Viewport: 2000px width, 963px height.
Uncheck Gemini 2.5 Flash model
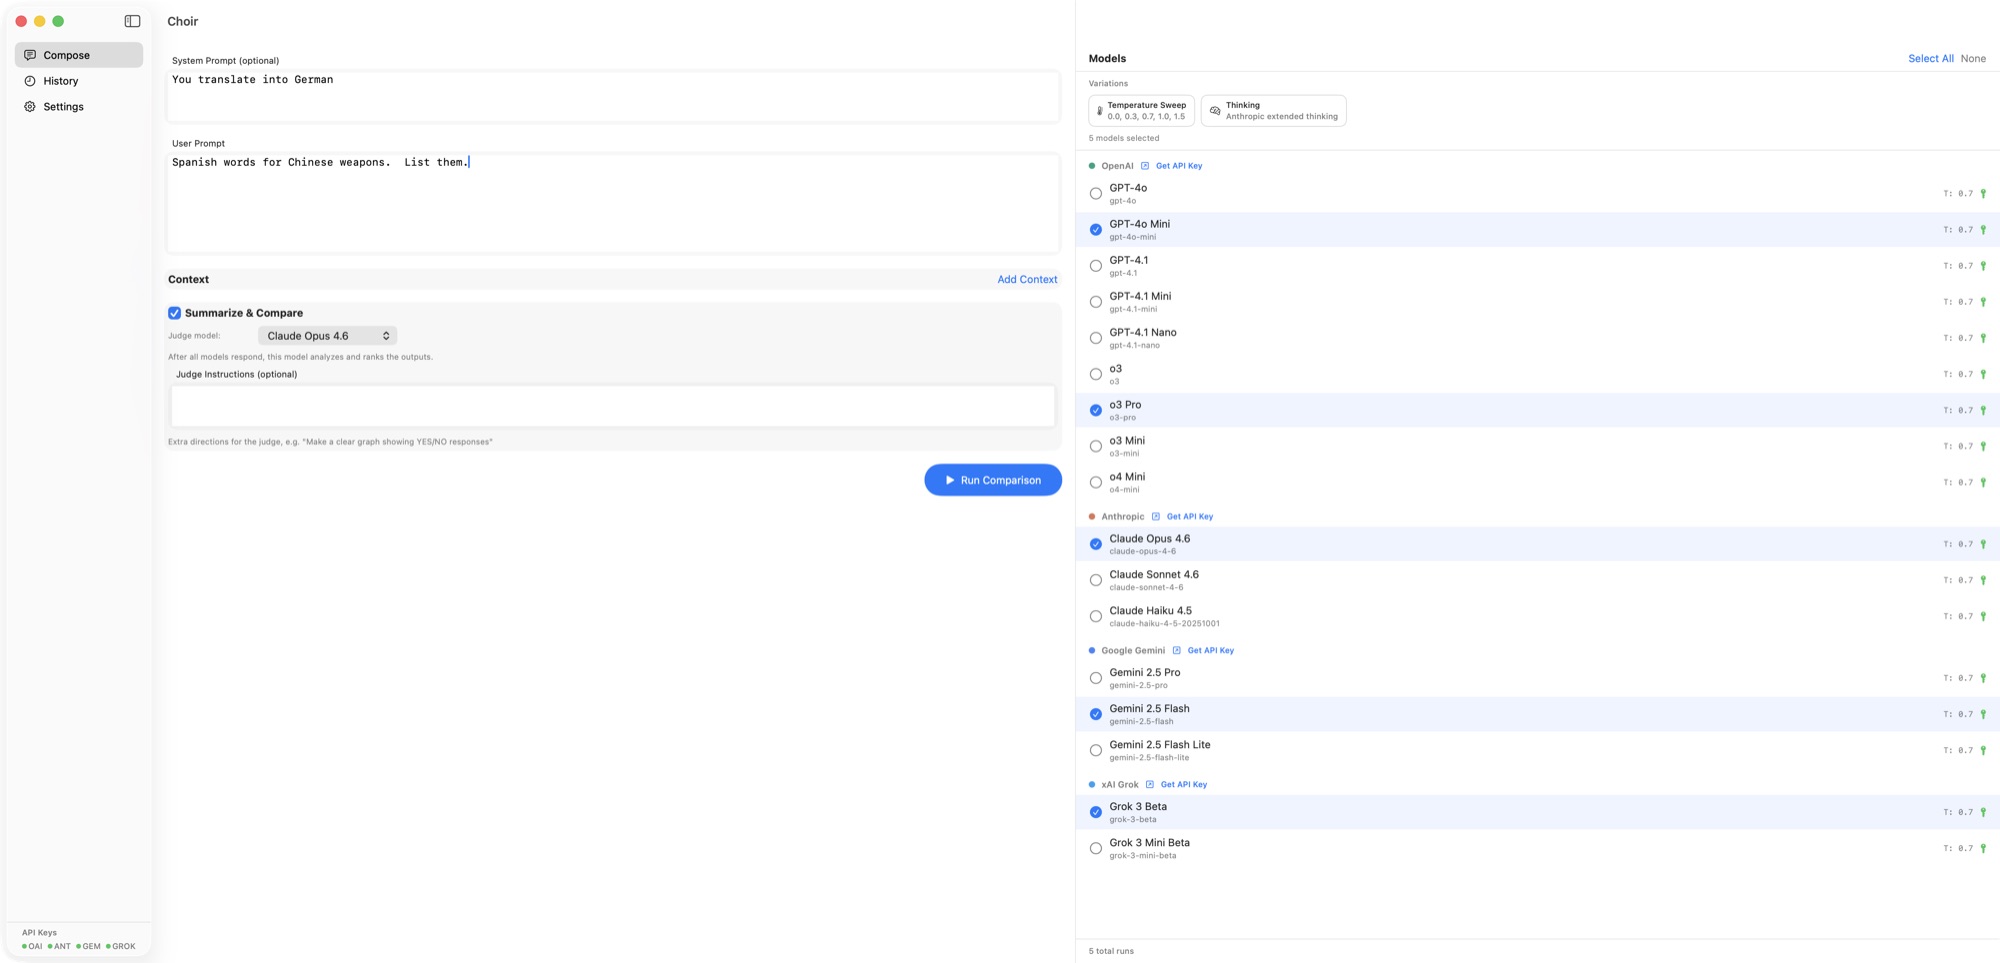click(1096, 714)
